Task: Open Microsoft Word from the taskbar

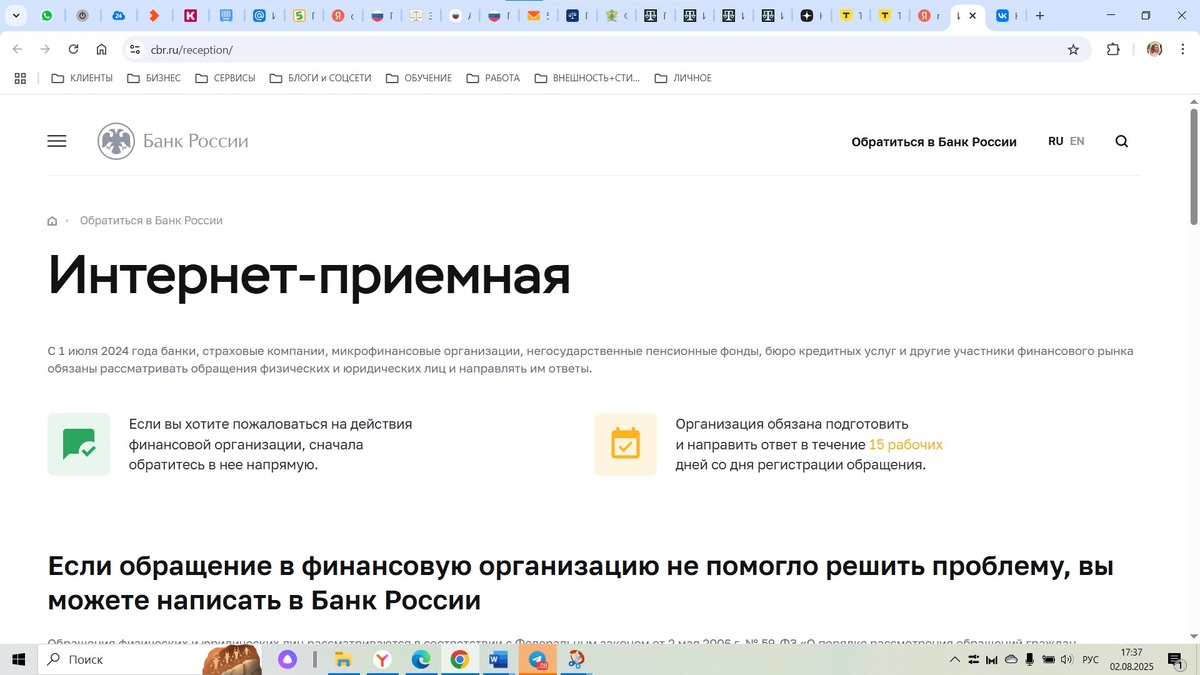Action: [x=498, y=659]
